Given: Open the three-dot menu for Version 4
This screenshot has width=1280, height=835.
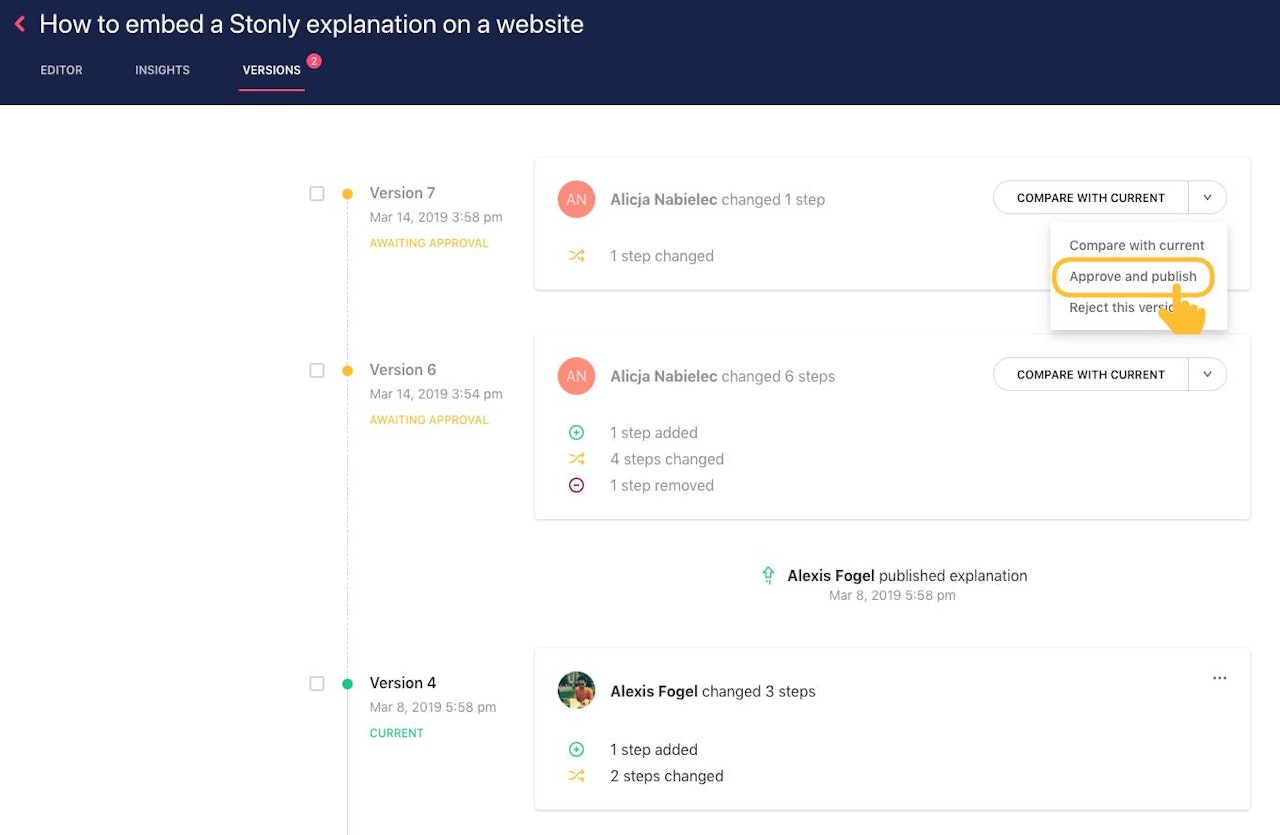Looking at the screenshot, I should pos(1219,678).
